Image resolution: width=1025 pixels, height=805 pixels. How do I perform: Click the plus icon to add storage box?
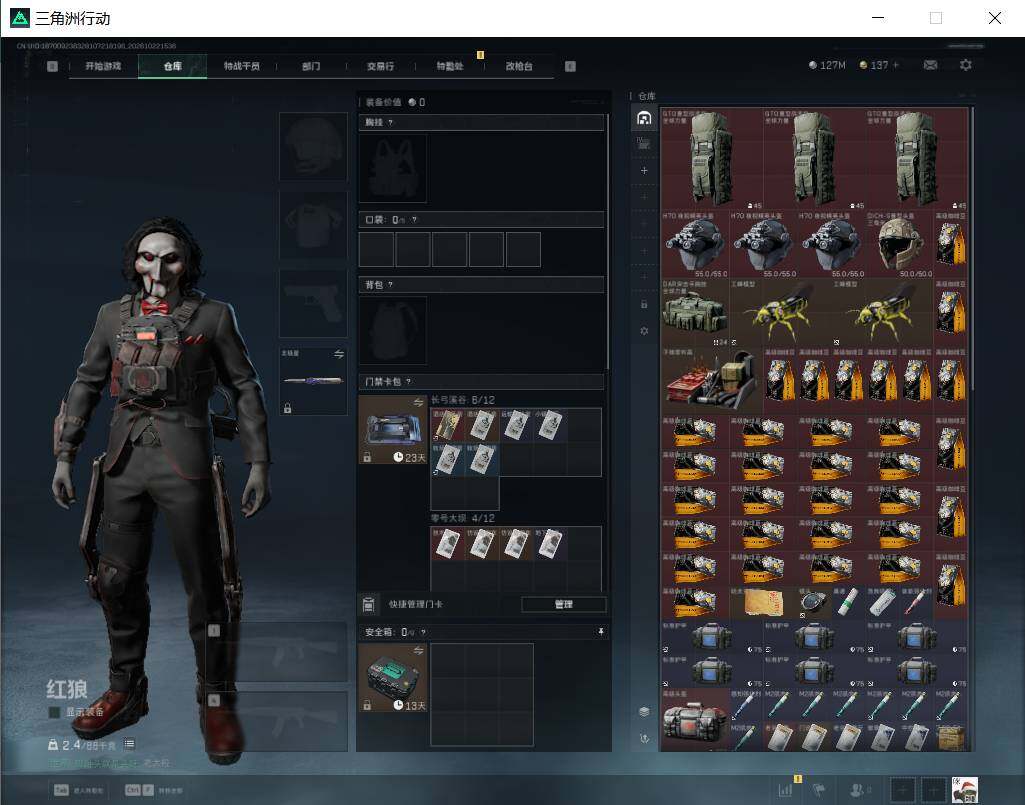644,170
